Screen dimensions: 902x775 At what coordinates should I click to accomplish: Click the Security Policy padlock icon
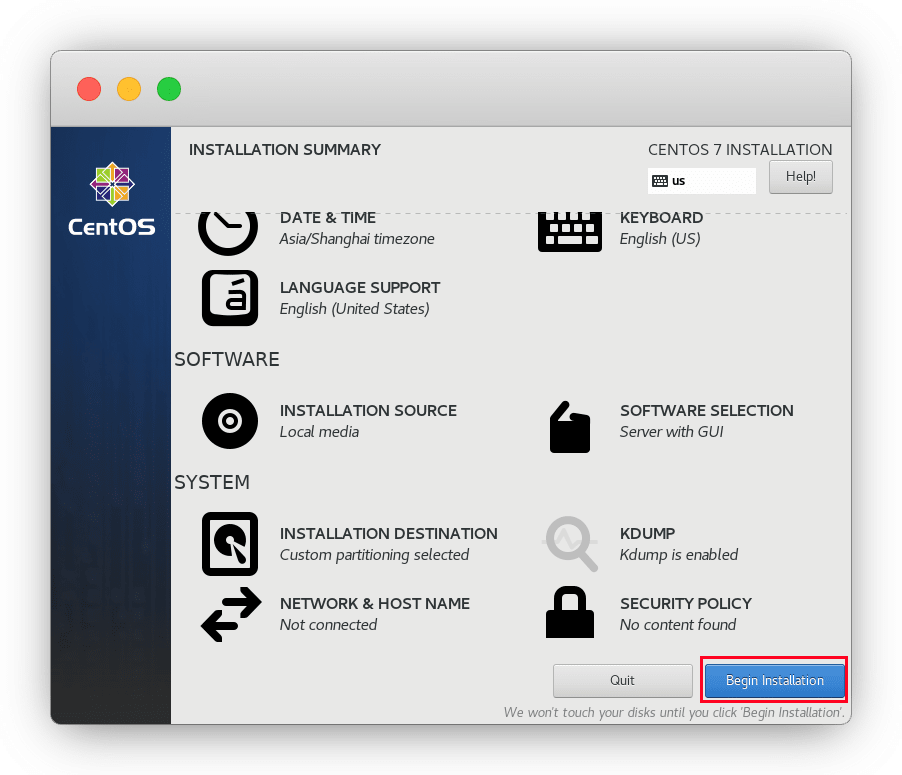click(x=570, y=613)
